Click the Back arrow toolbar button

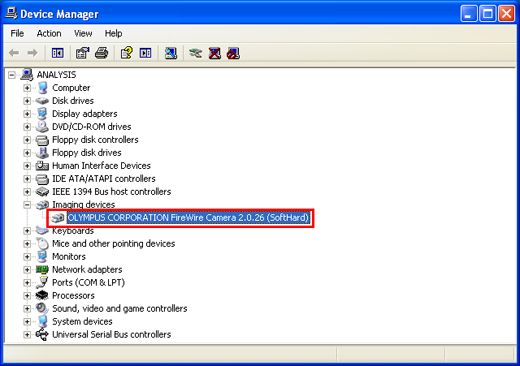(14, 53)
